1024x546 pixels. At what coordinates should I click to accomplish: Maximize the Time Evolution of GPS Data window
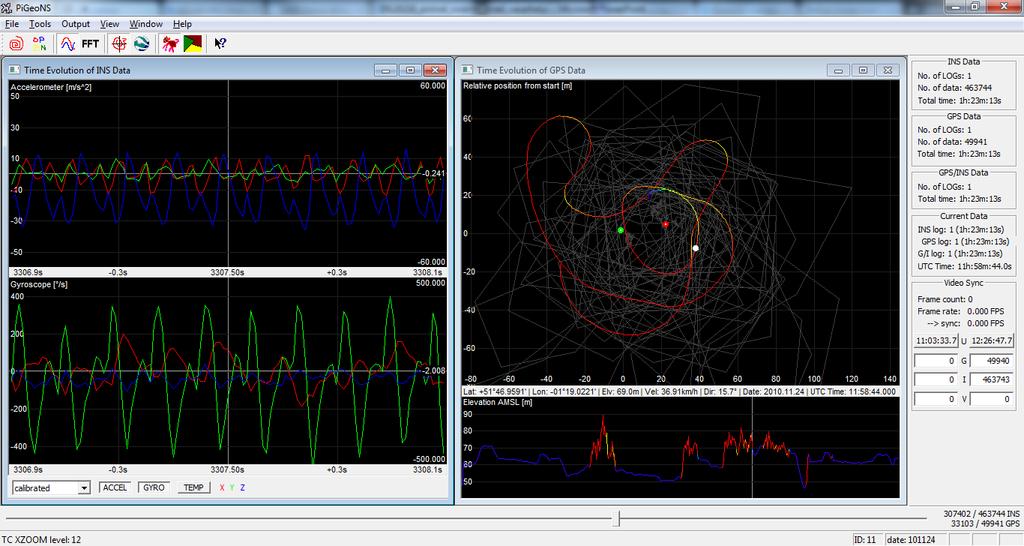tap(863, 70)
